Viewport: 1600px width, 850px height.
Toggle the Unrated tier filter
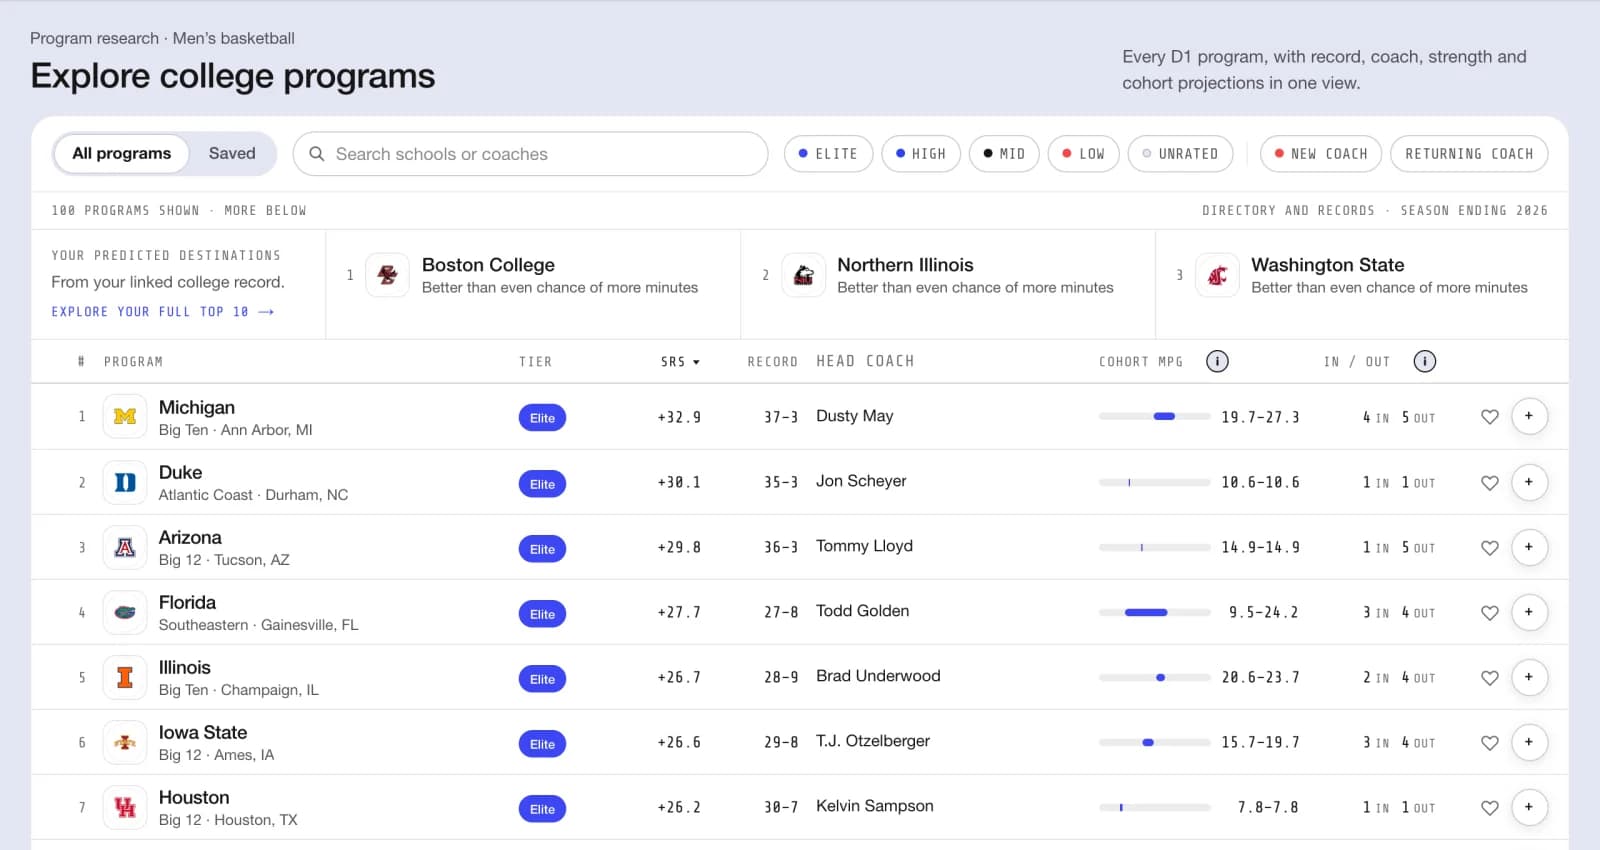[x=1180, y=154]
